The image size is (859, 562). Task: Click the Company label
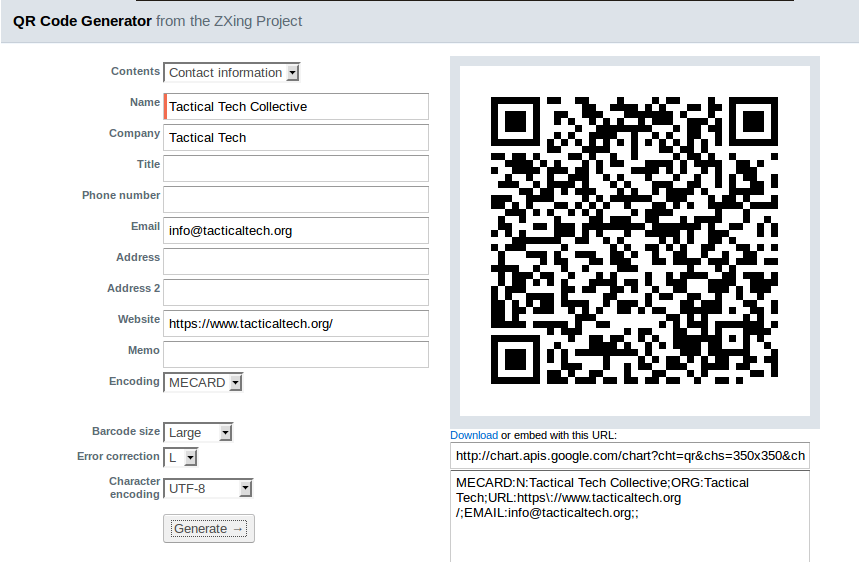click(x=134, y=133)
